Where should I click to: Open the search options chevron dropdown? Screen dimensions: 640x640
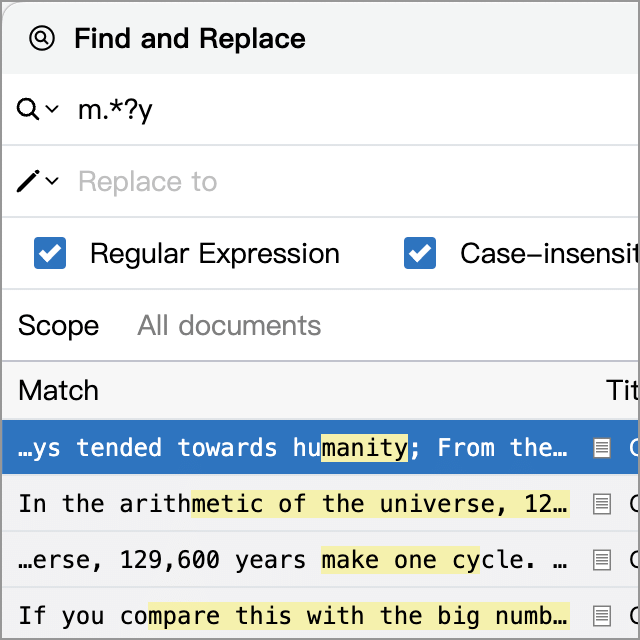[52, 109]
